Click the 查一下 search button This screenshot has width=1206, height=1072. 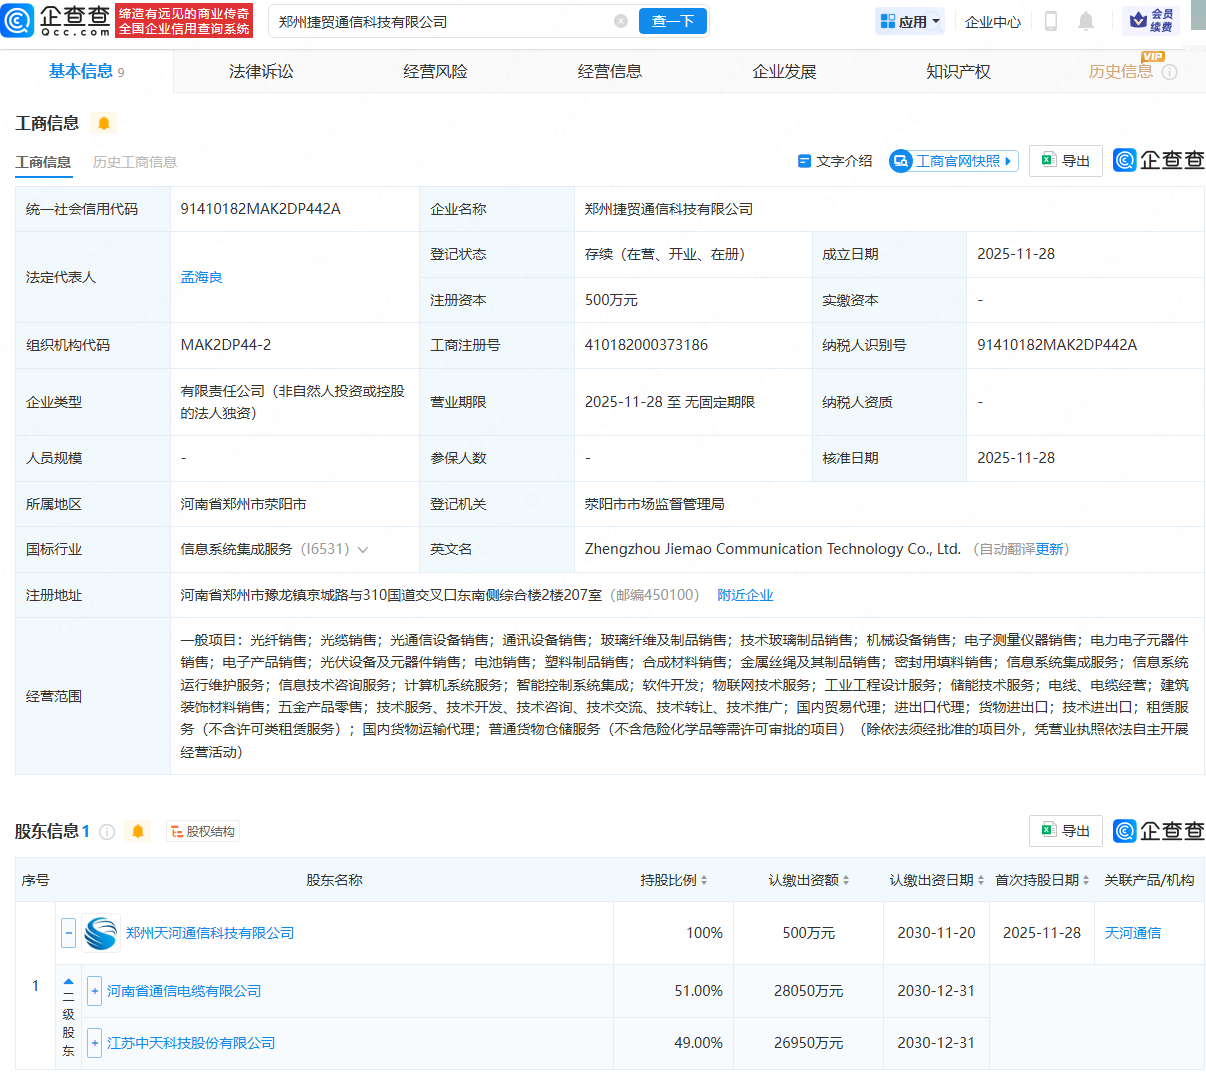point(672,20)
